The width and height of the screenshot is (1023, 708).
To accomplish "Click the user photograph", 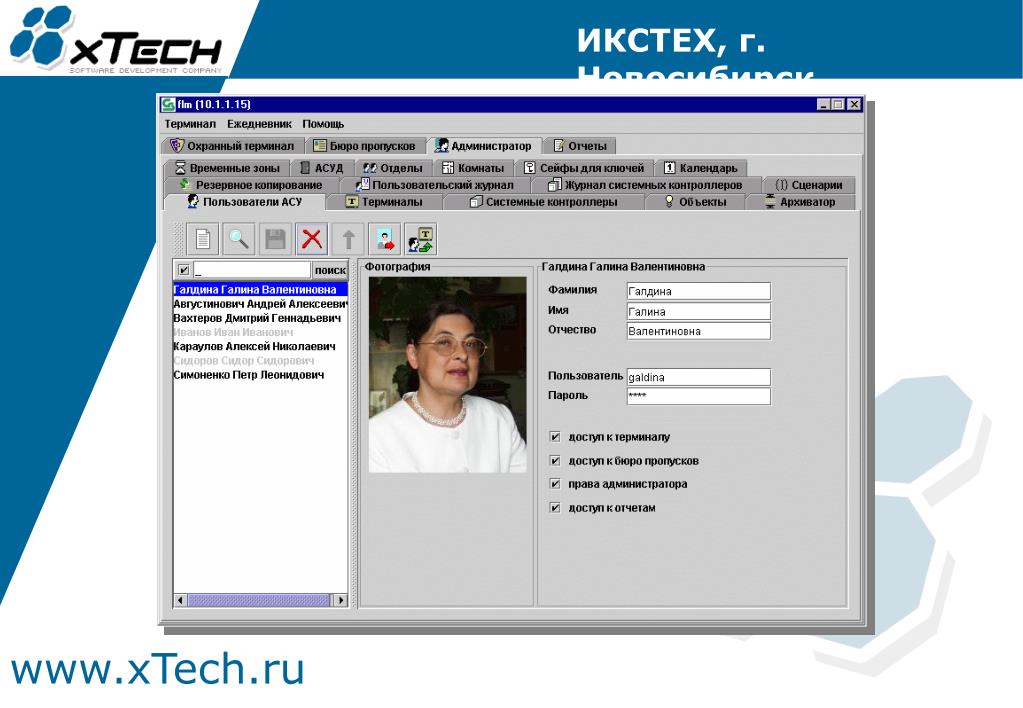I will pos(448,375).
